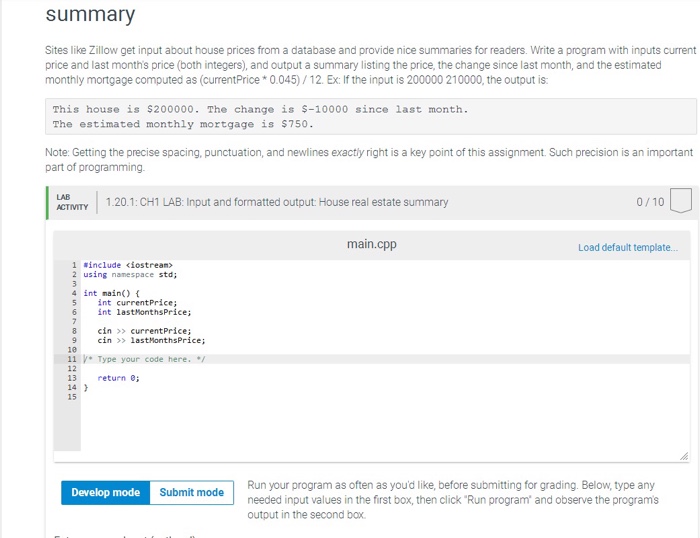Click the main.cpp file title

pyautogui.click(x=371, y=244)
